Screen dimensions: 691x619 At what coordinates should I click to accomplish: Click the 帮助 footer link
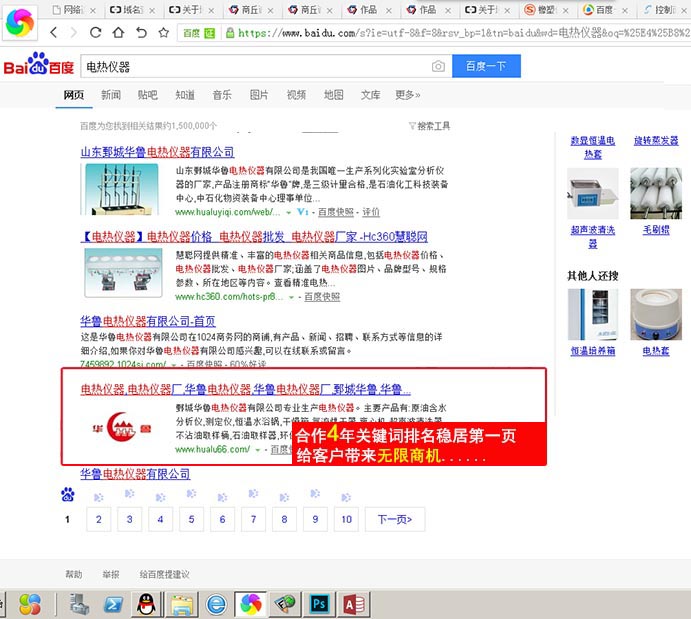74,574
